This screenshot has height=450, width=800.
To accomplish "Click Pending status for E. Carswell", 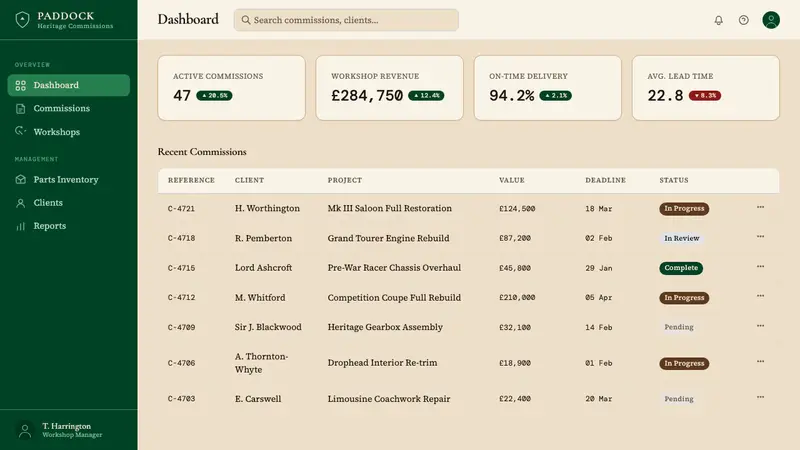I will pos(679,399).
